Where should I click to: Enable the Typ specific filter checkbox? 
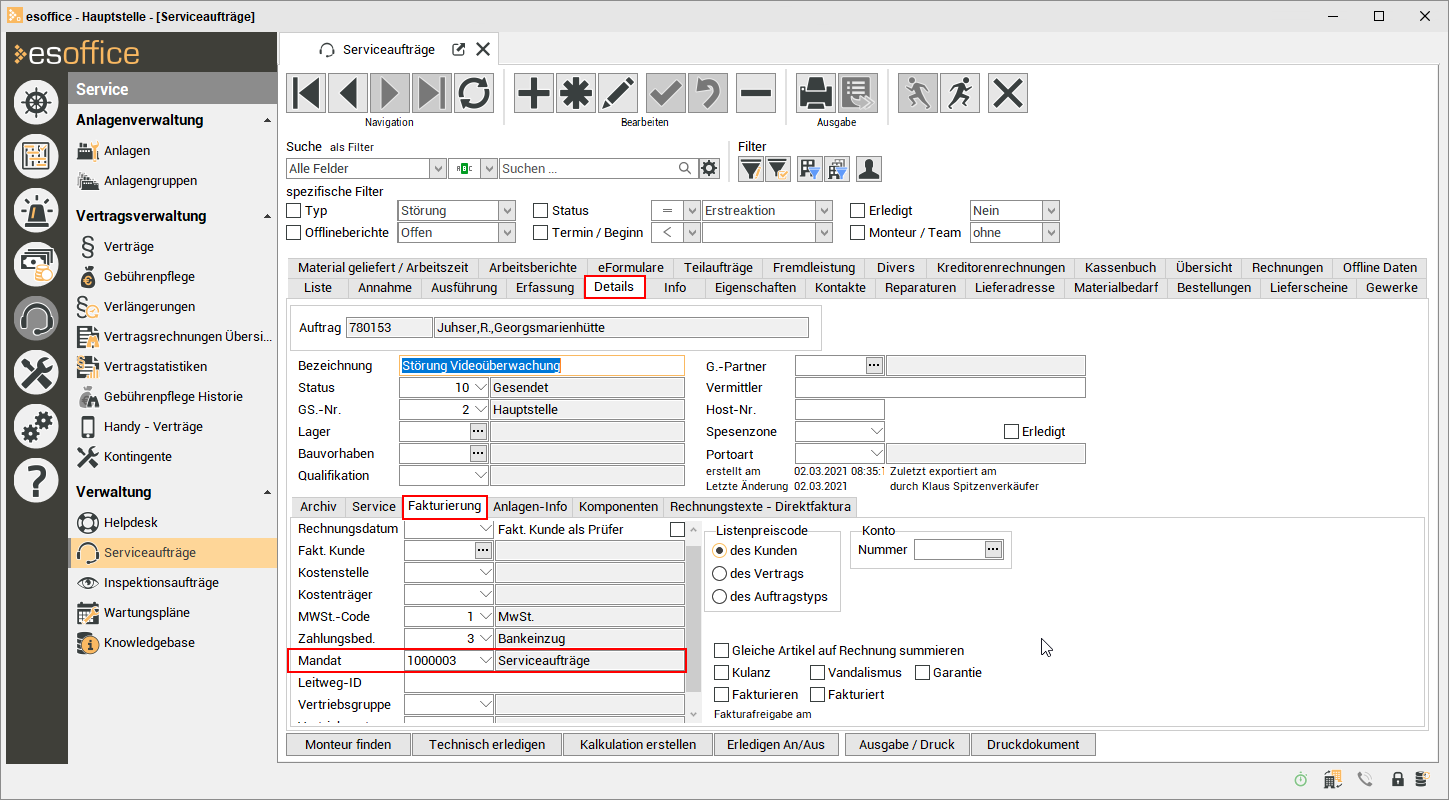click(294, 211)
